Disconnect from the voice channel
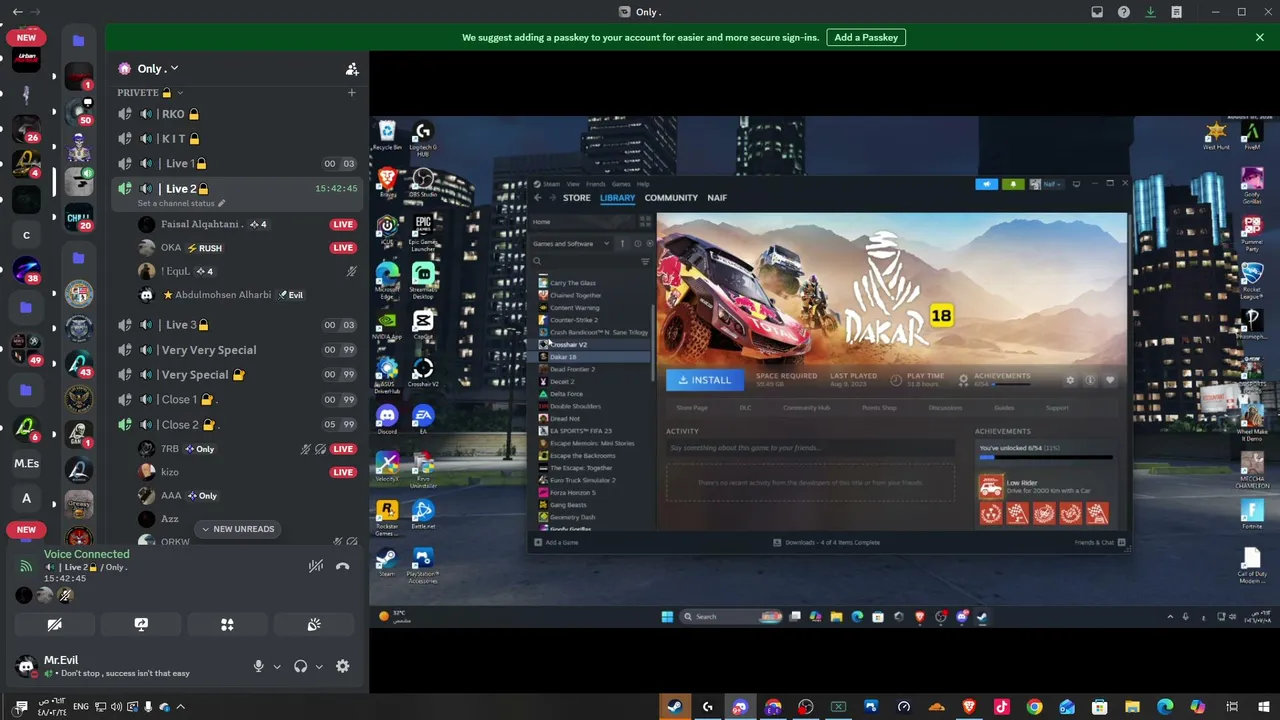 [x=343, y=566]
